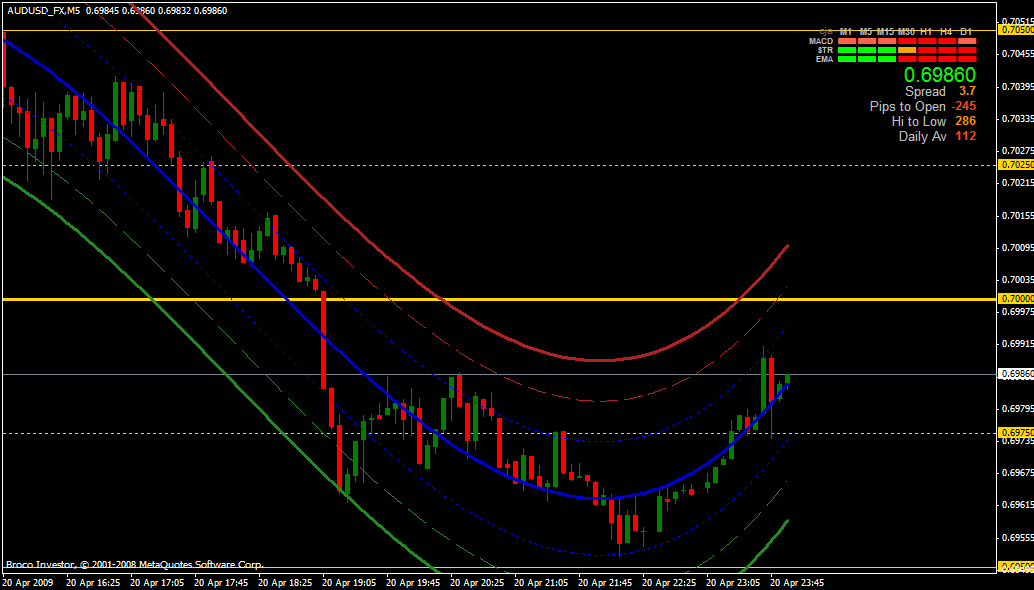Click the highlighted 0.7050 level tag on price axis

(x=1017, y=30)
